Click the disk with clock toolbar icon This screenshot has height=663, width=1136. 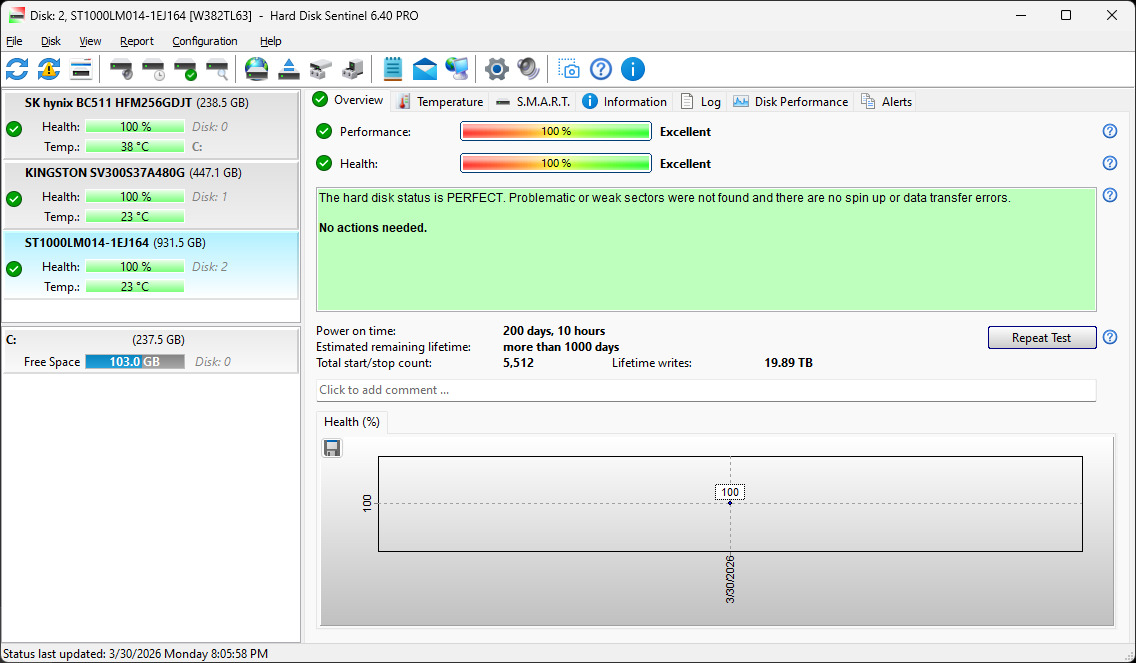pyautogui.click(x=154, y=70)
